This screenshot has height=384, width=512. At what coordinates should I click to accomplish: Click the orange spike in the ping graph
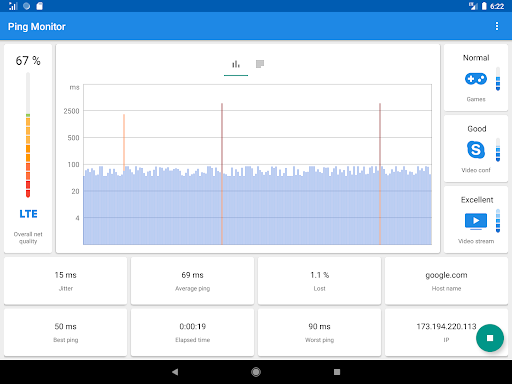coord(124,143)
